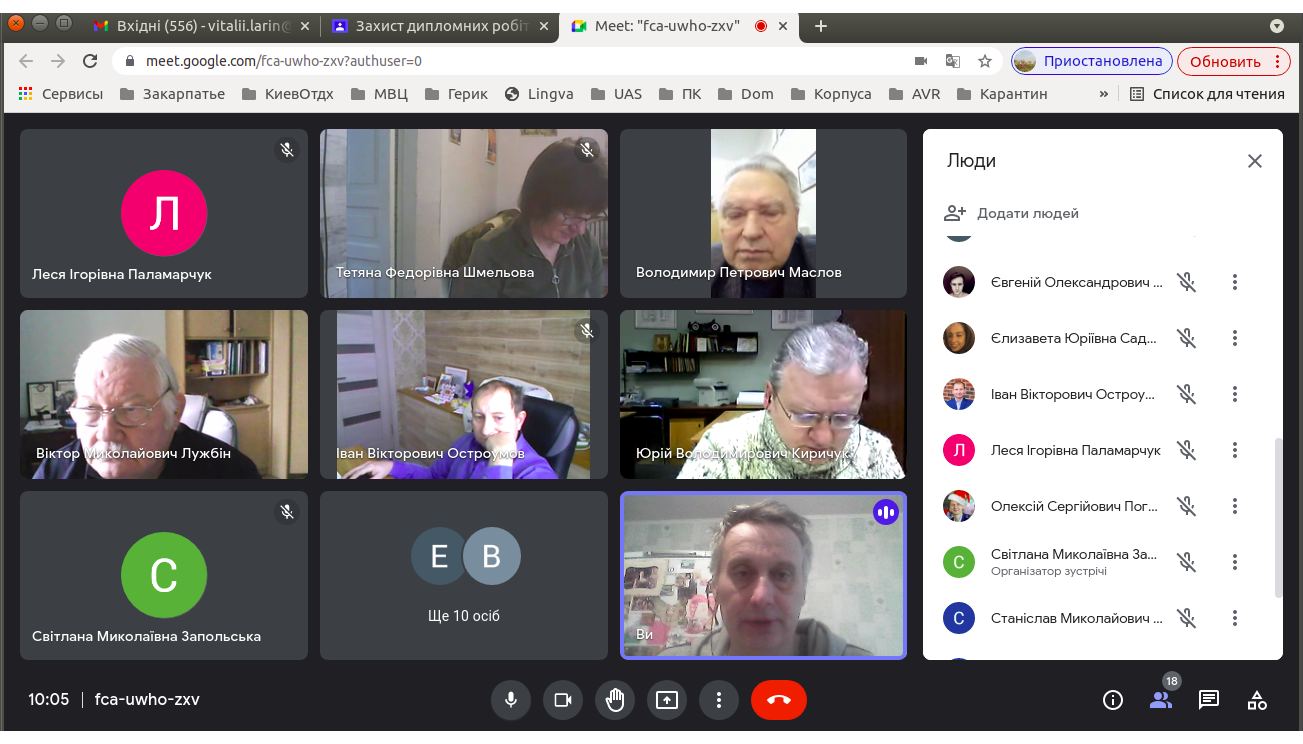This screenshot has height=744, width=1303.
Task: Toggle the camera button in call controls
Action: point(563,700)
